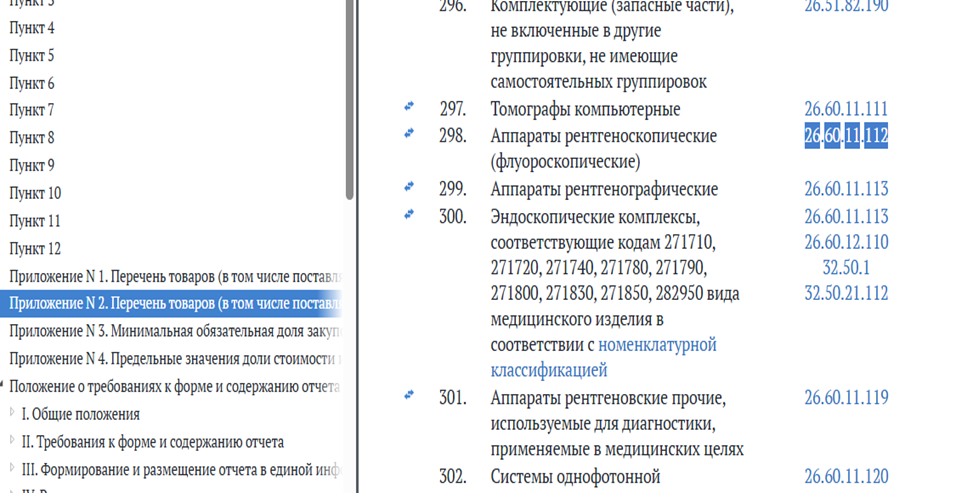Click text Аппараты рентгеноскопические
This screenshot has height=493, width=973.
pyautogui.click(x=603, y=136)
